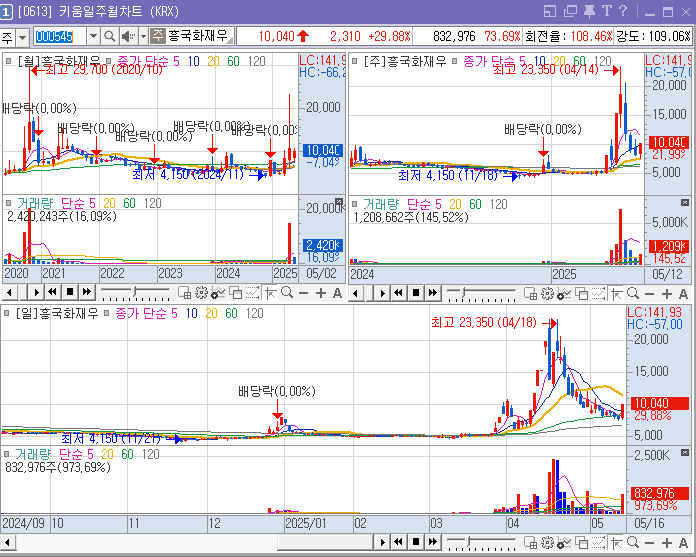This screenshot has height=557, width=696.
Task: Click minus zoom-out in weekly chart toolbar
Action: tap(649, 294)
